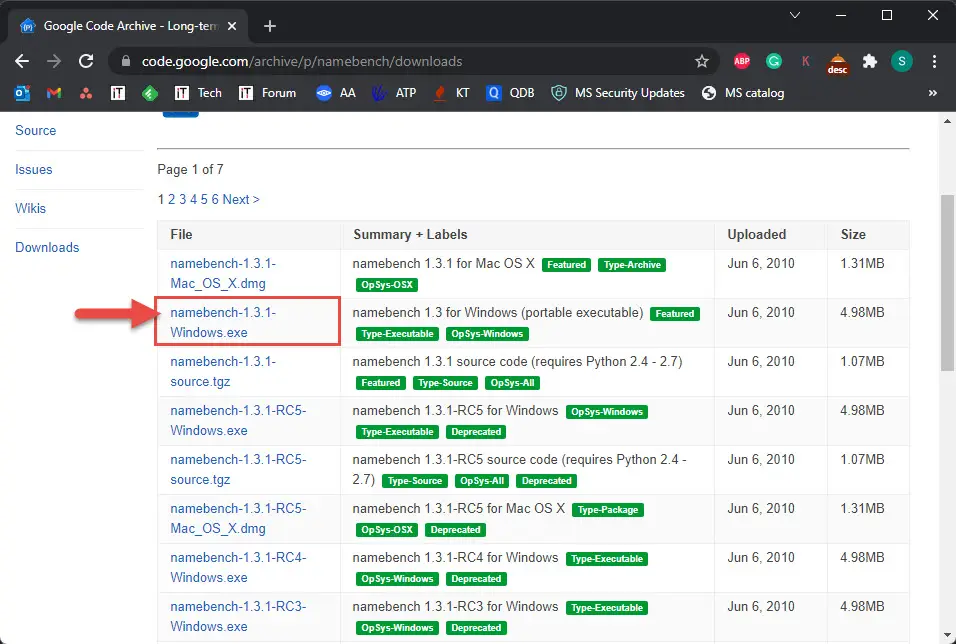Image resolution: width=956 pixels, height=644 pixels.
Task: Jump to page 4 of downloads
Action: pyautogui.click(x=193, y=199)
